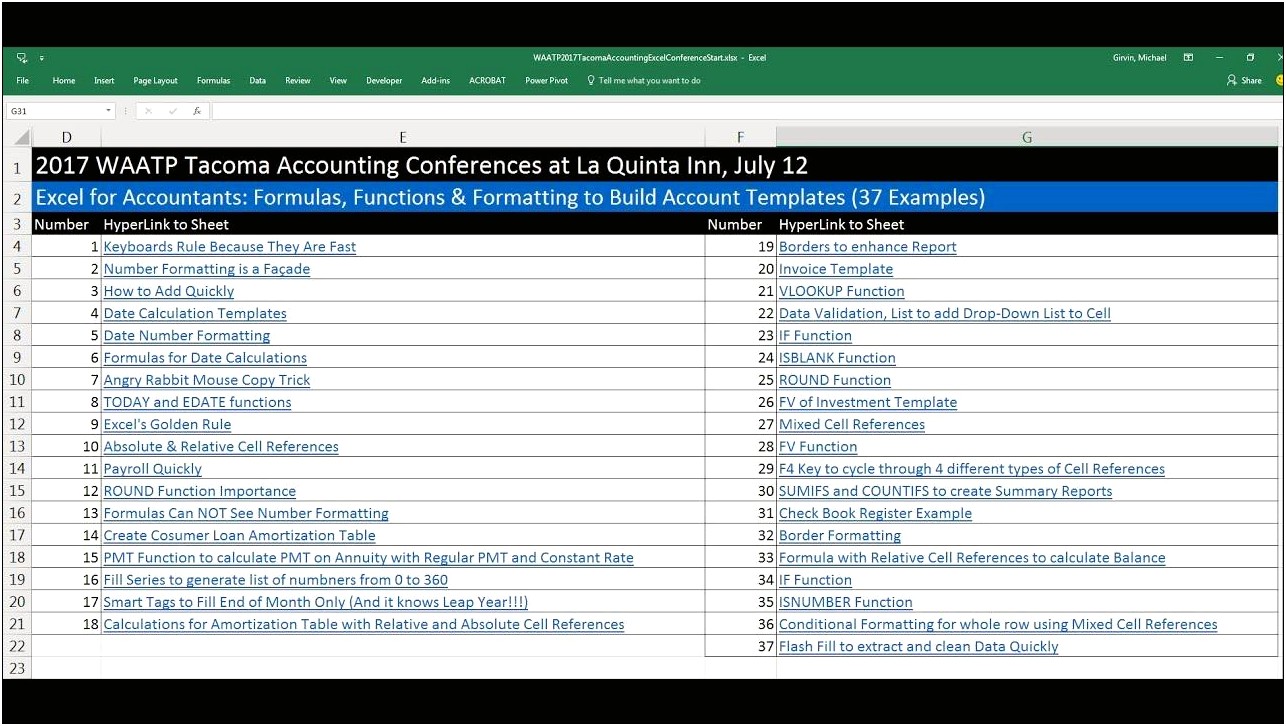This screenshot has width=1286, height=726.
Task: Open Excel's Golden Rule link
Action: [x=167, y=424]
